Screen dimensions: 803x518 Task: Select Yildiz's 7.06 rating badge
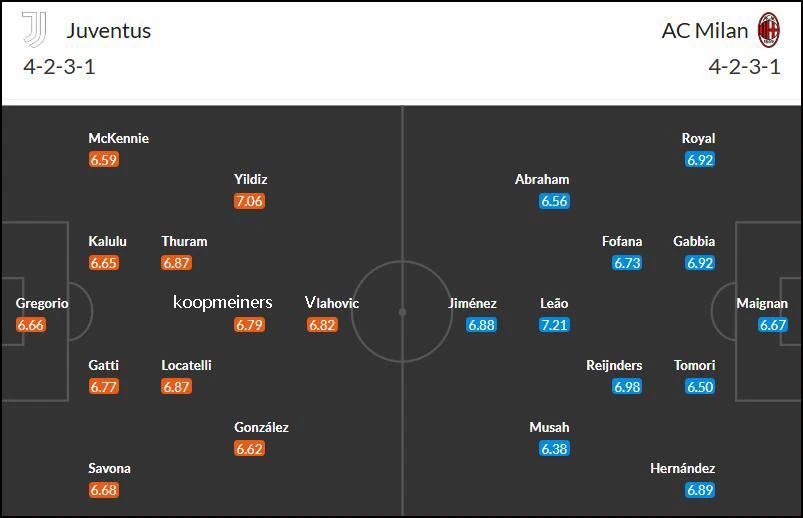(x=249, y=201)
